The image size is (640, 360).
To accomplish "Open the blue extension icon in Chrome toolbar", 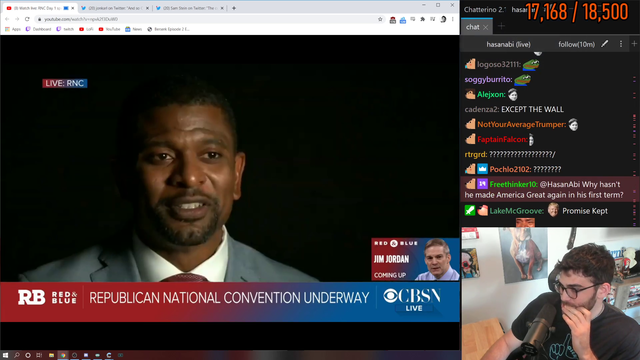I will [403, 20].
